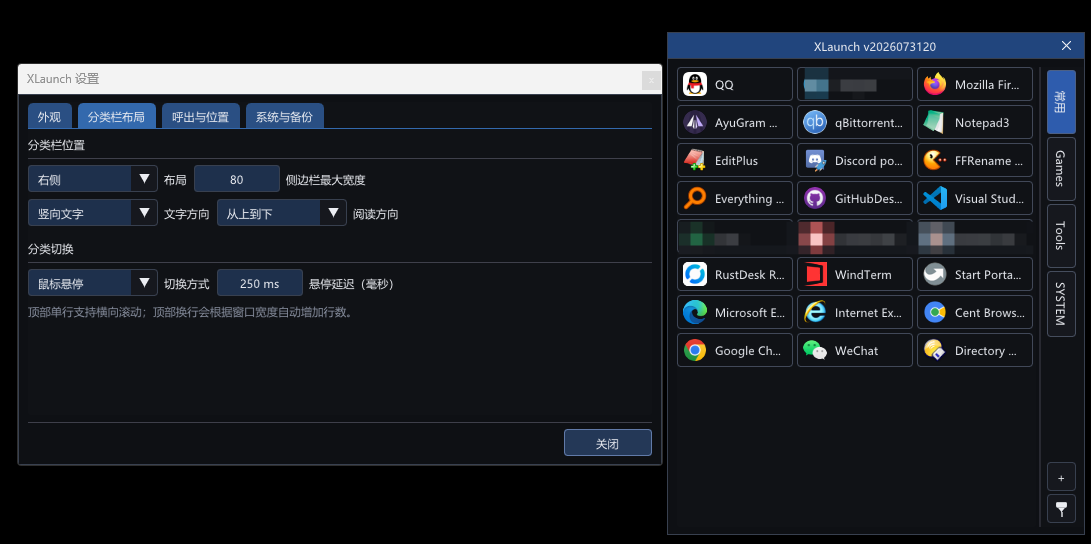Launch Visual Studio Code icon

(934, 198)
